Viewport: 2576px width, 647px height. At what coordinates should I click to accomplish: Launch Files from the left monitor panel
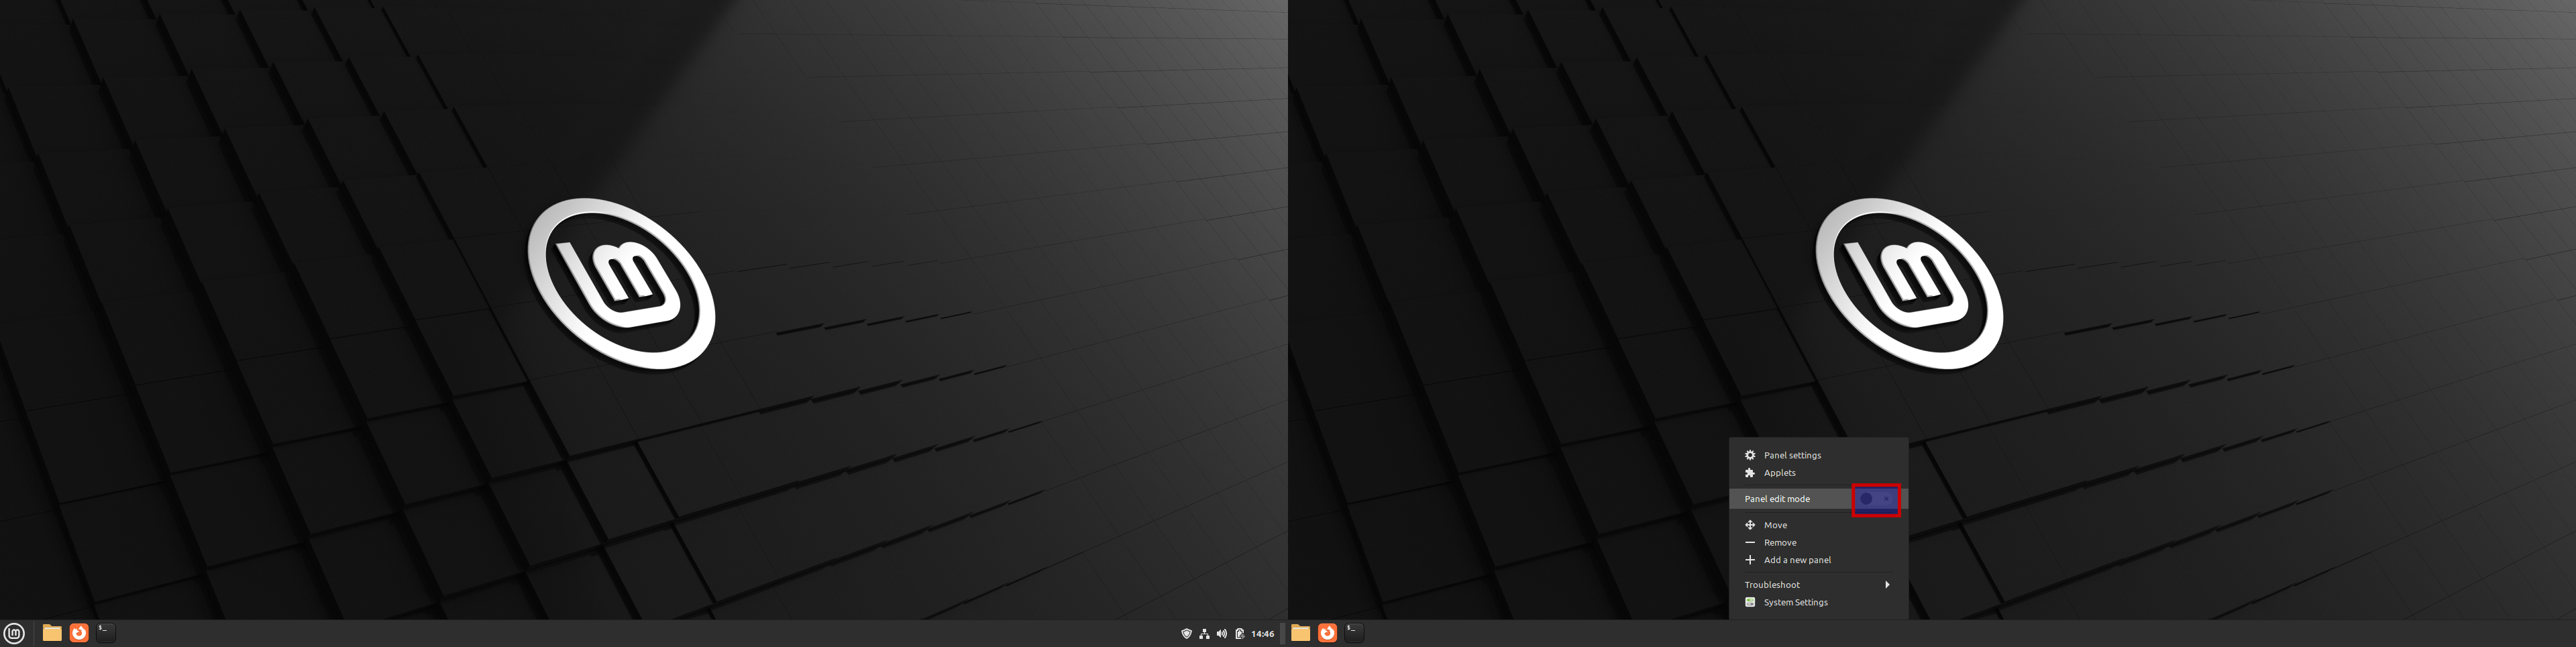[x=52, y=633]
